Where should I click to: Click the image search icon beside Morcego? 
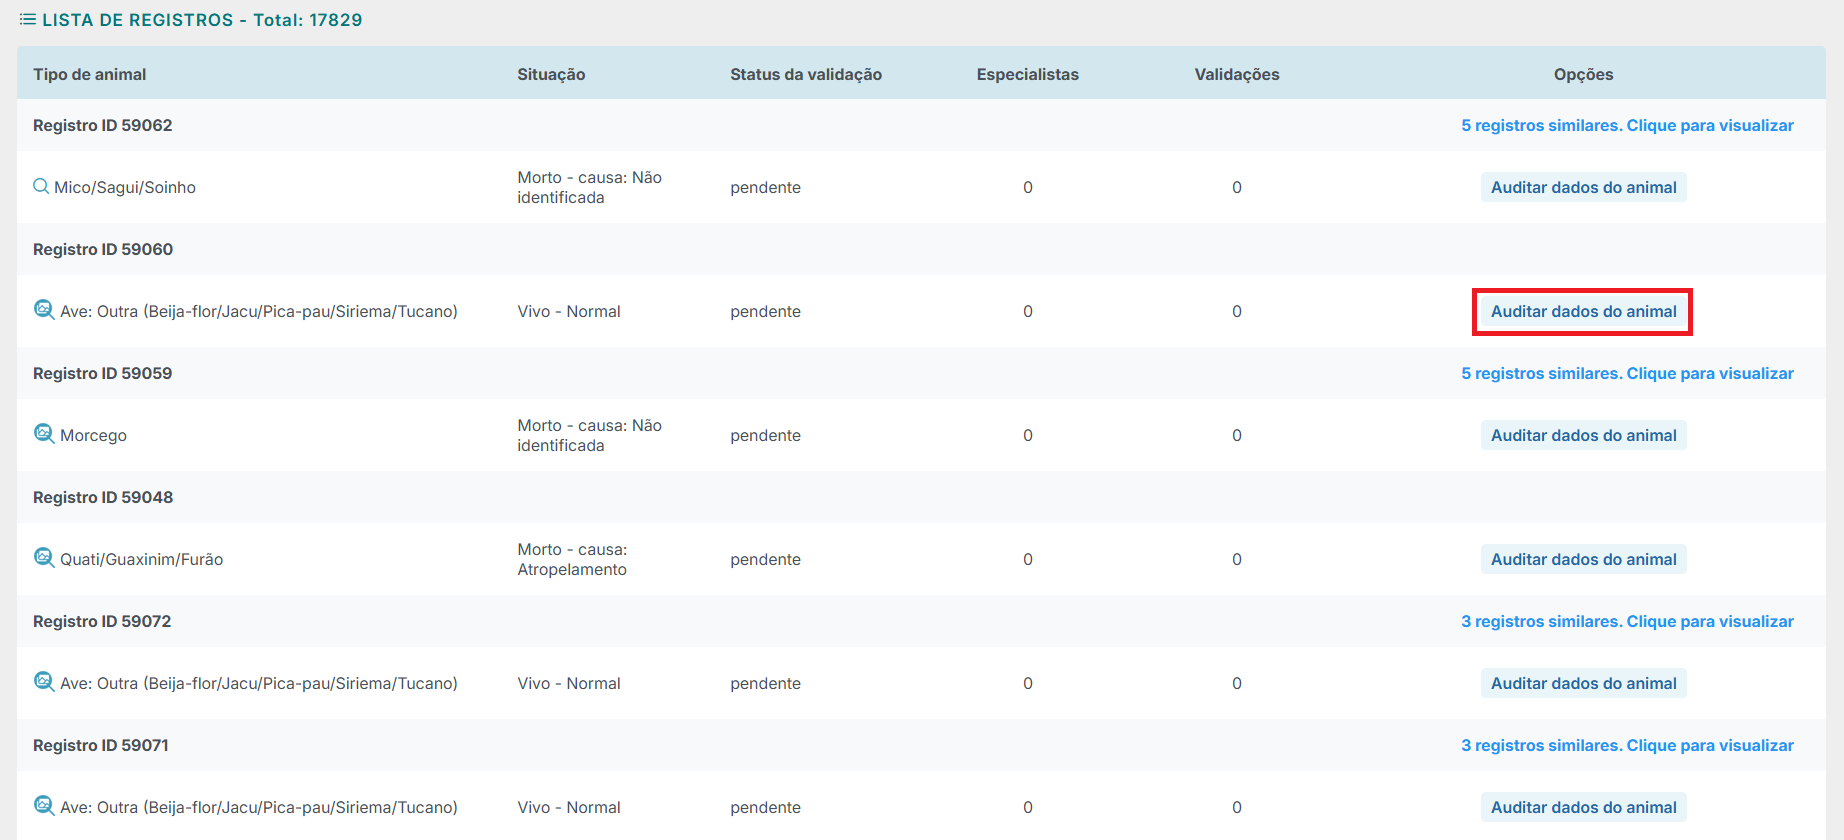point(44,433)
